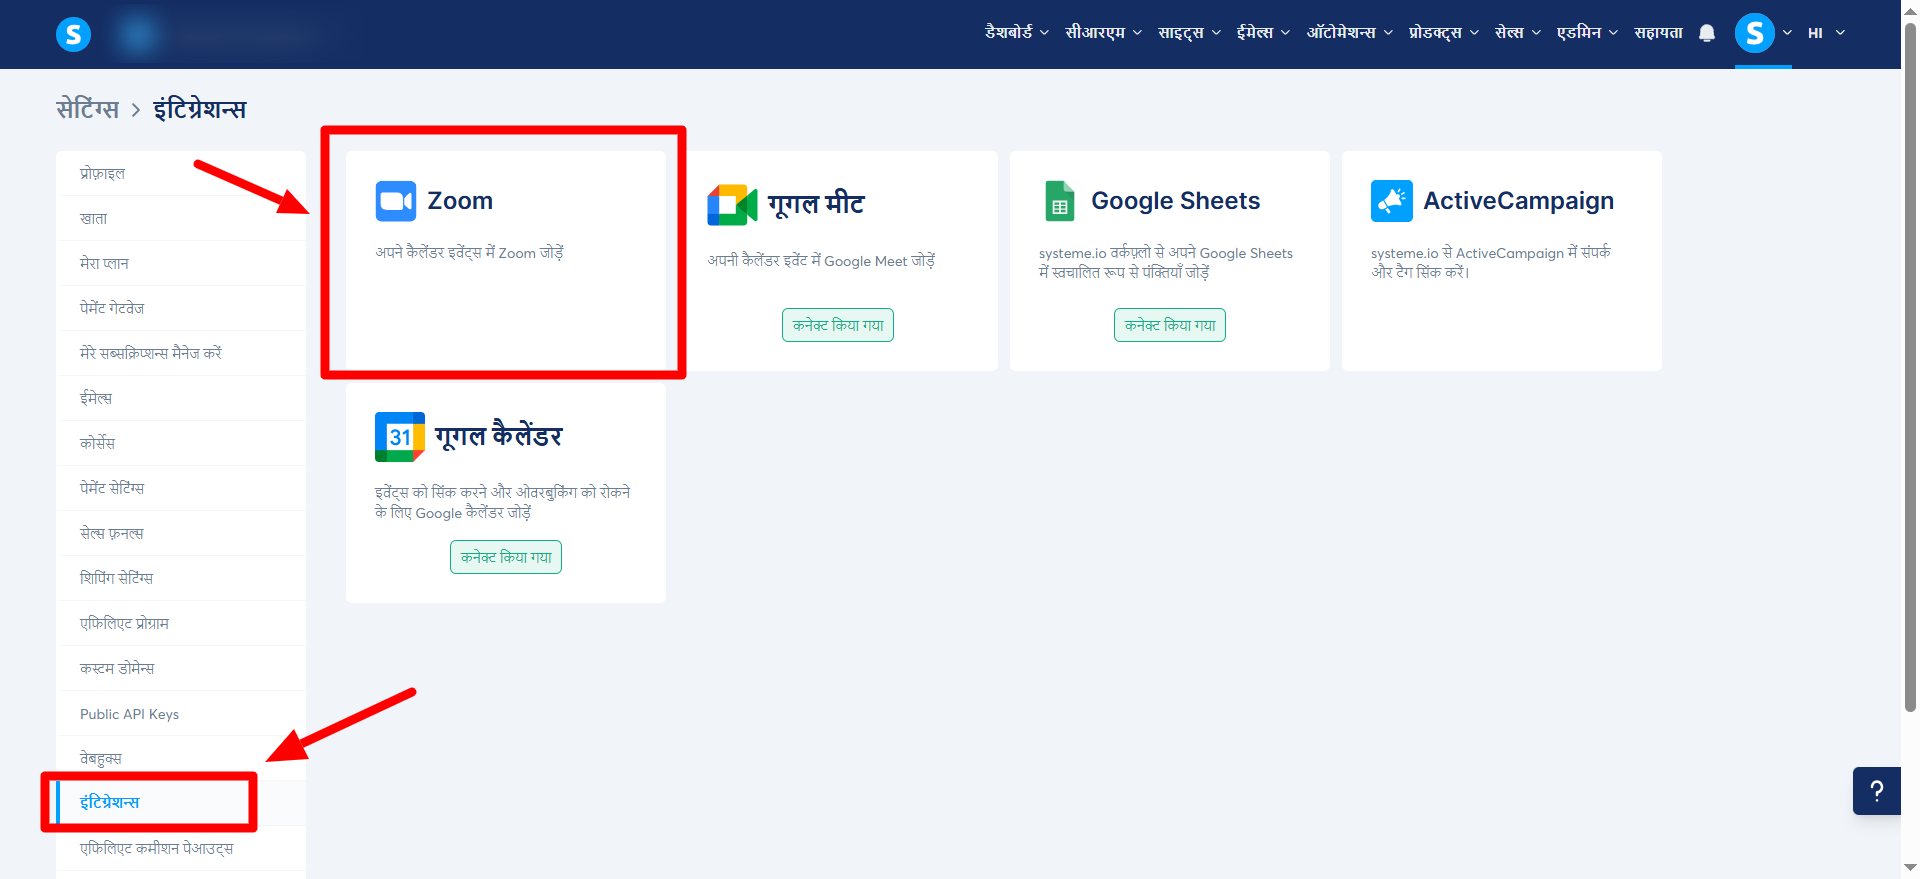Click Google Calendar कनेक्ट किया गया button

[x=506, y=557]
